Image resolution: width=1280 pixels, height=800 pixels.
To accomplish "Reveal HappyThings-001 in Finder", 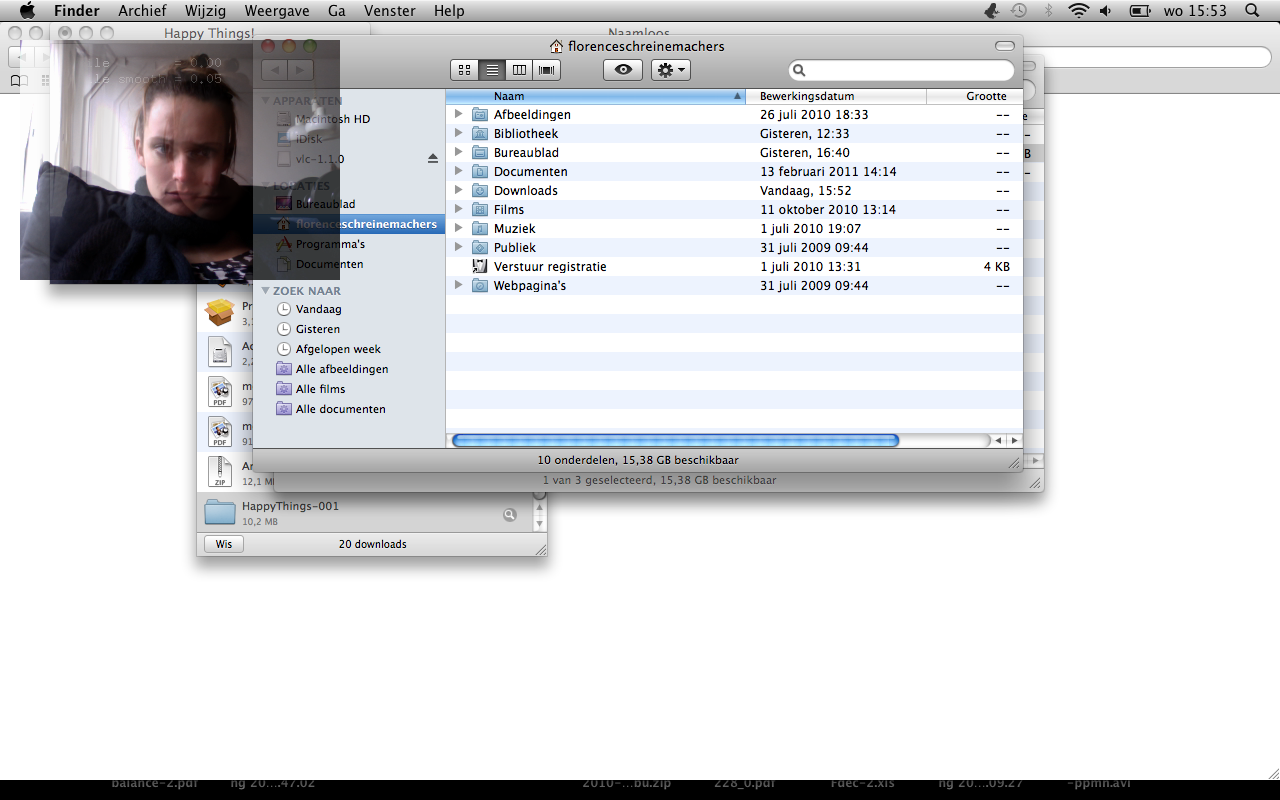I will [x=510, y=514].
